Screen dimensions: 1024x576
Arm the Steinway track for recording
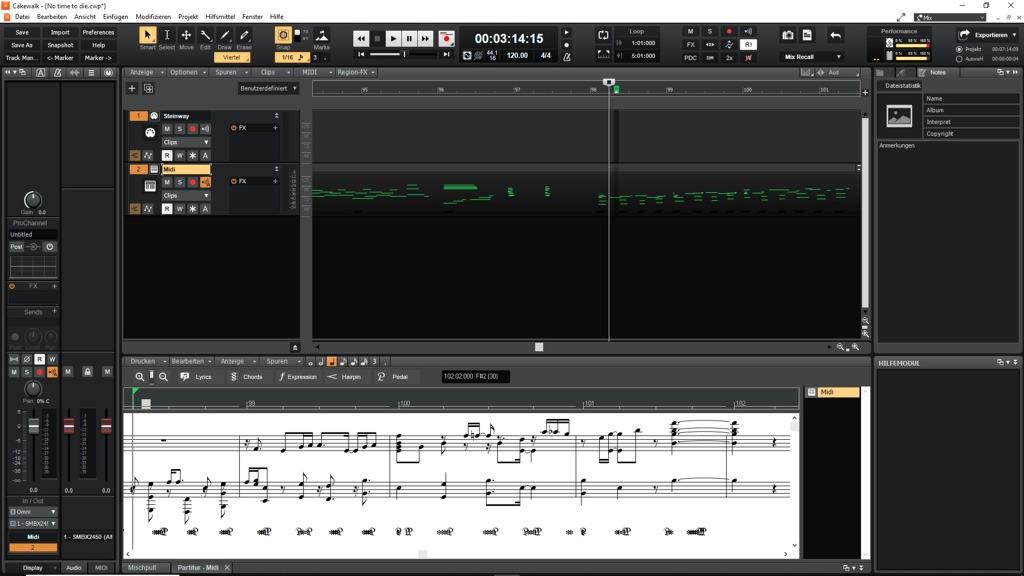tap(193, 129)
